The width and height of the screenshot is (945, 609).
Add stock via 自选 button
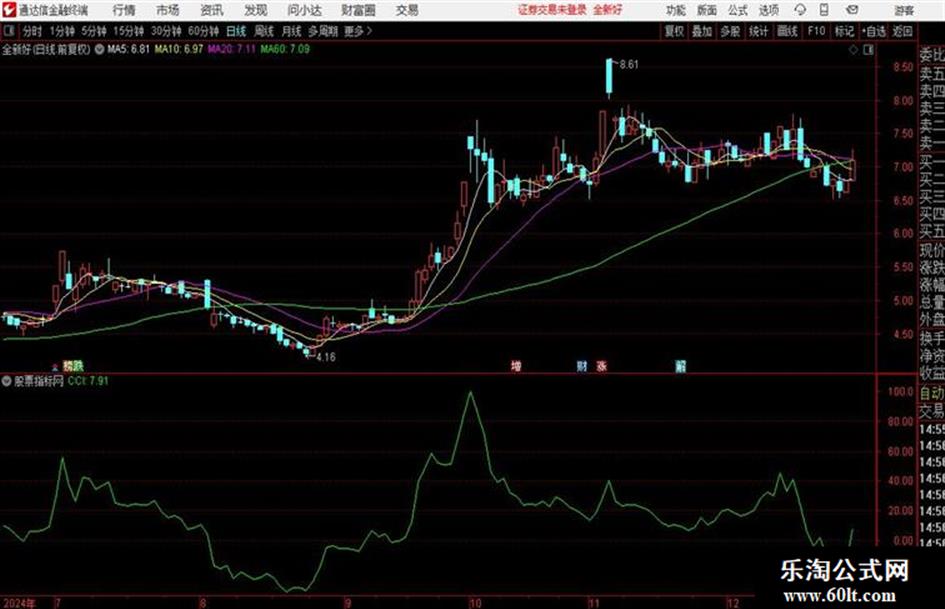(x=873, y=31)
